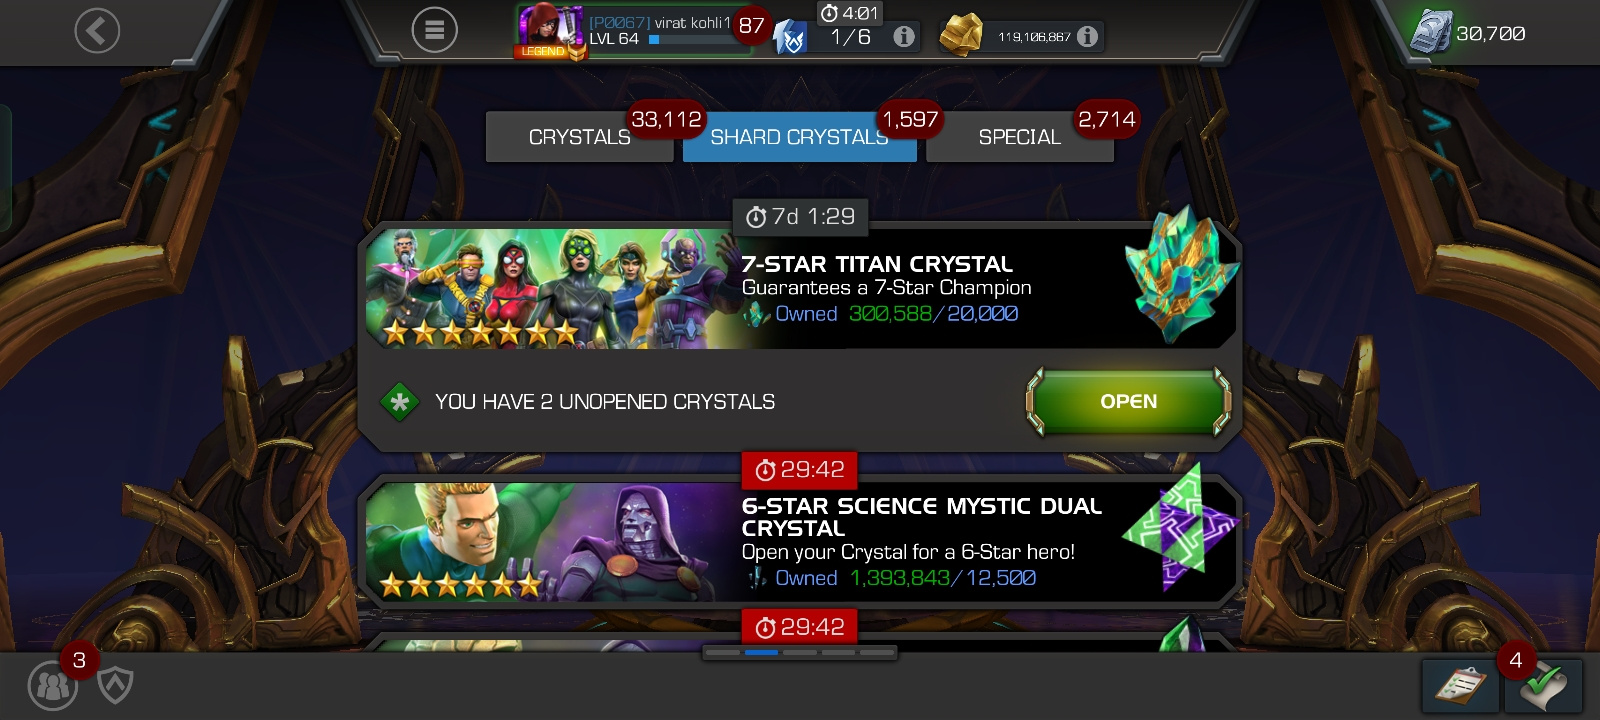The image size is (1600, 720).
Task: Expand the left side arrow panel
Action: coord(163,122)
